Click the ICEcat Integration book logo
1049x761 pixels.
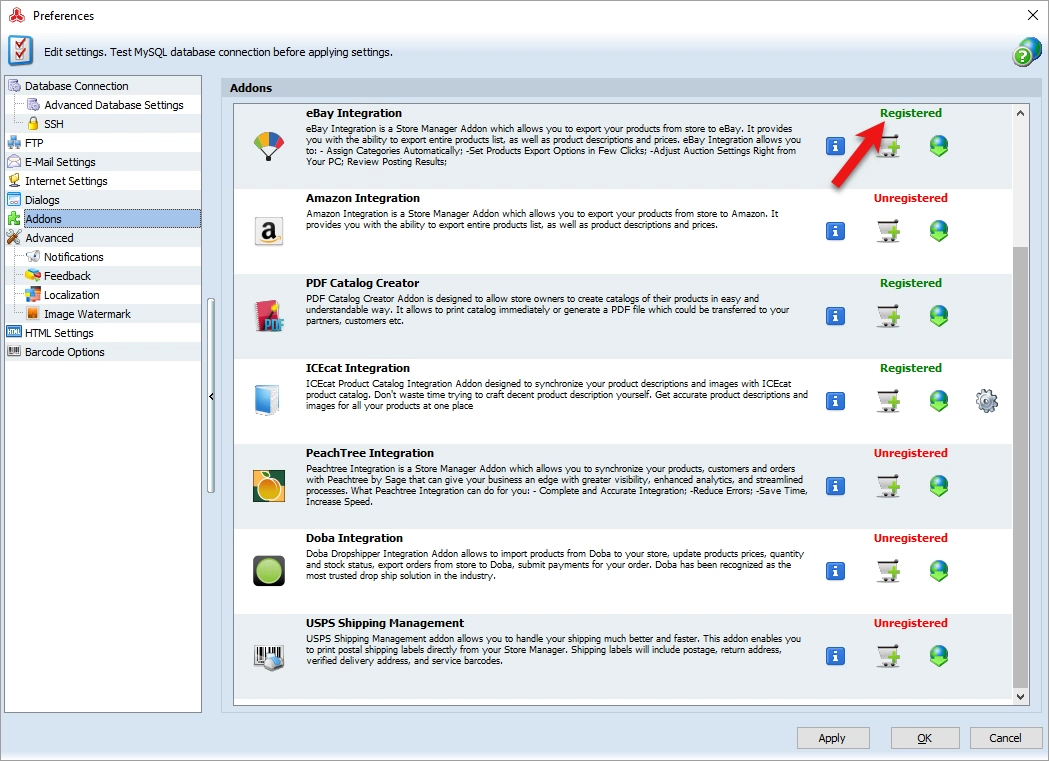[x=267, y=401]
